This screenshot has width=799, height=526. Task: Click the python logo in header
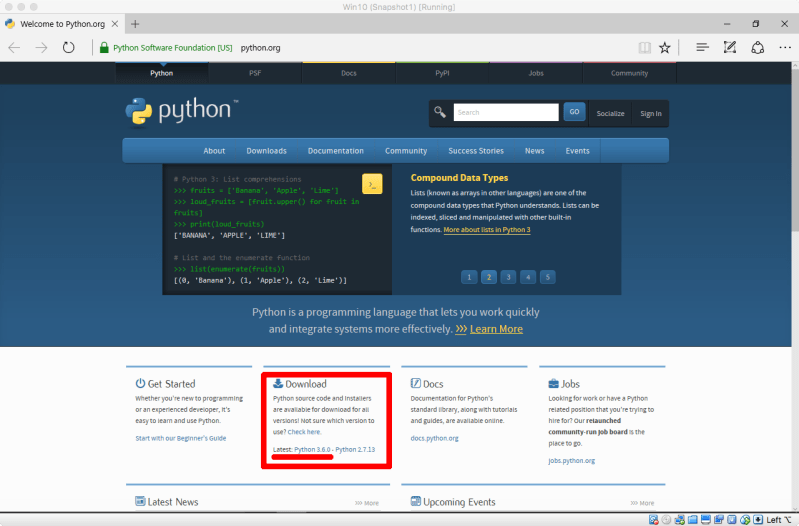tap(182, 111)
